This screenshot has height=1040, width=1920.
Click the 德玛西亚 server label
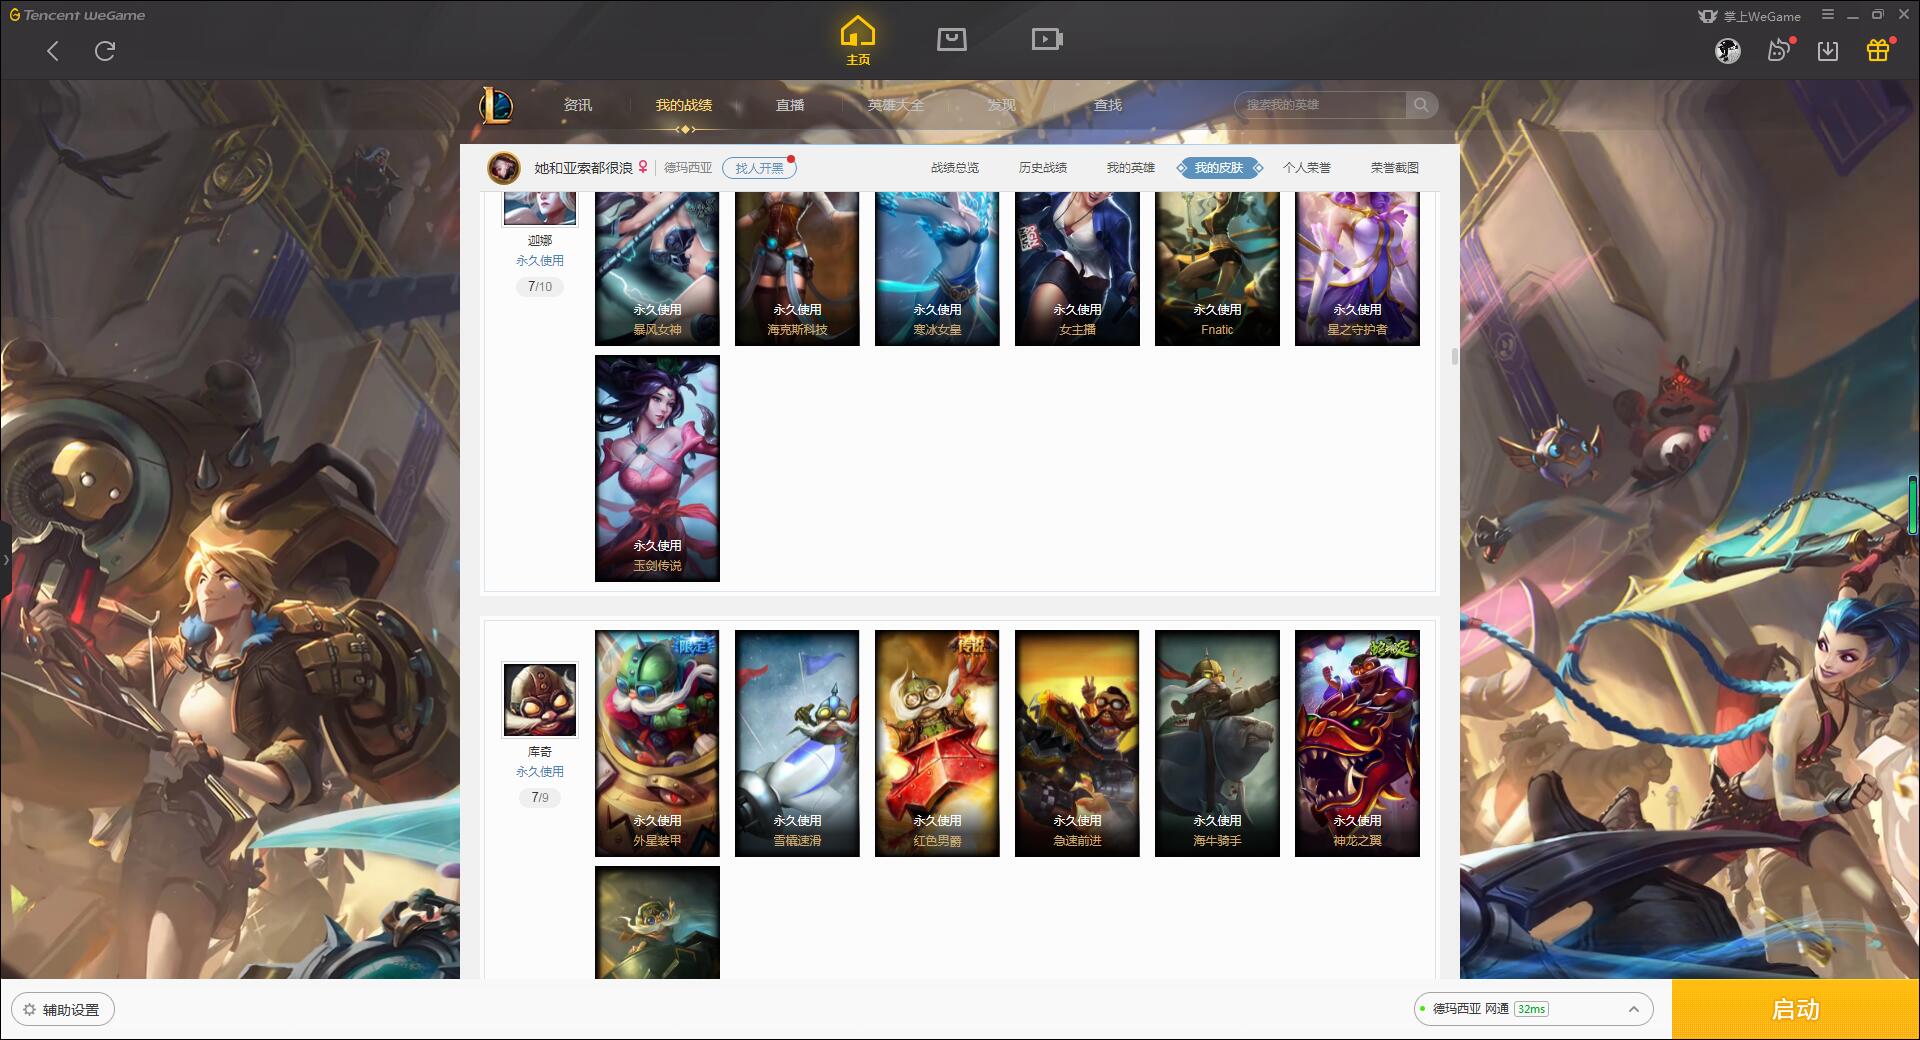[688, 168]
